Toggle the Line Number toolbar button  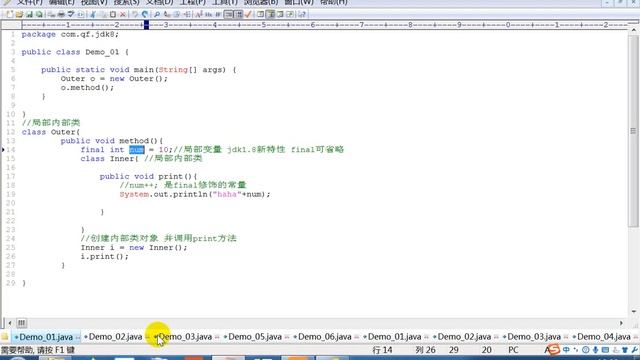[229, 14]
